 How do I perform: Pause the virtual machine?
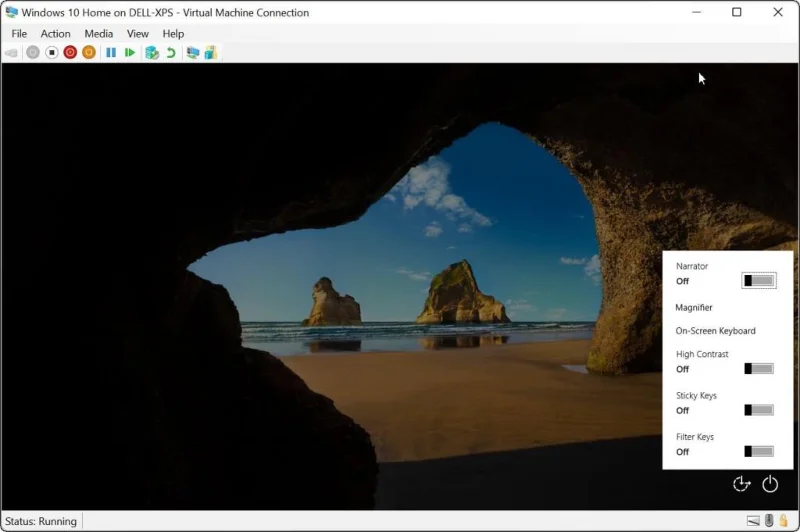coord(111,53)
